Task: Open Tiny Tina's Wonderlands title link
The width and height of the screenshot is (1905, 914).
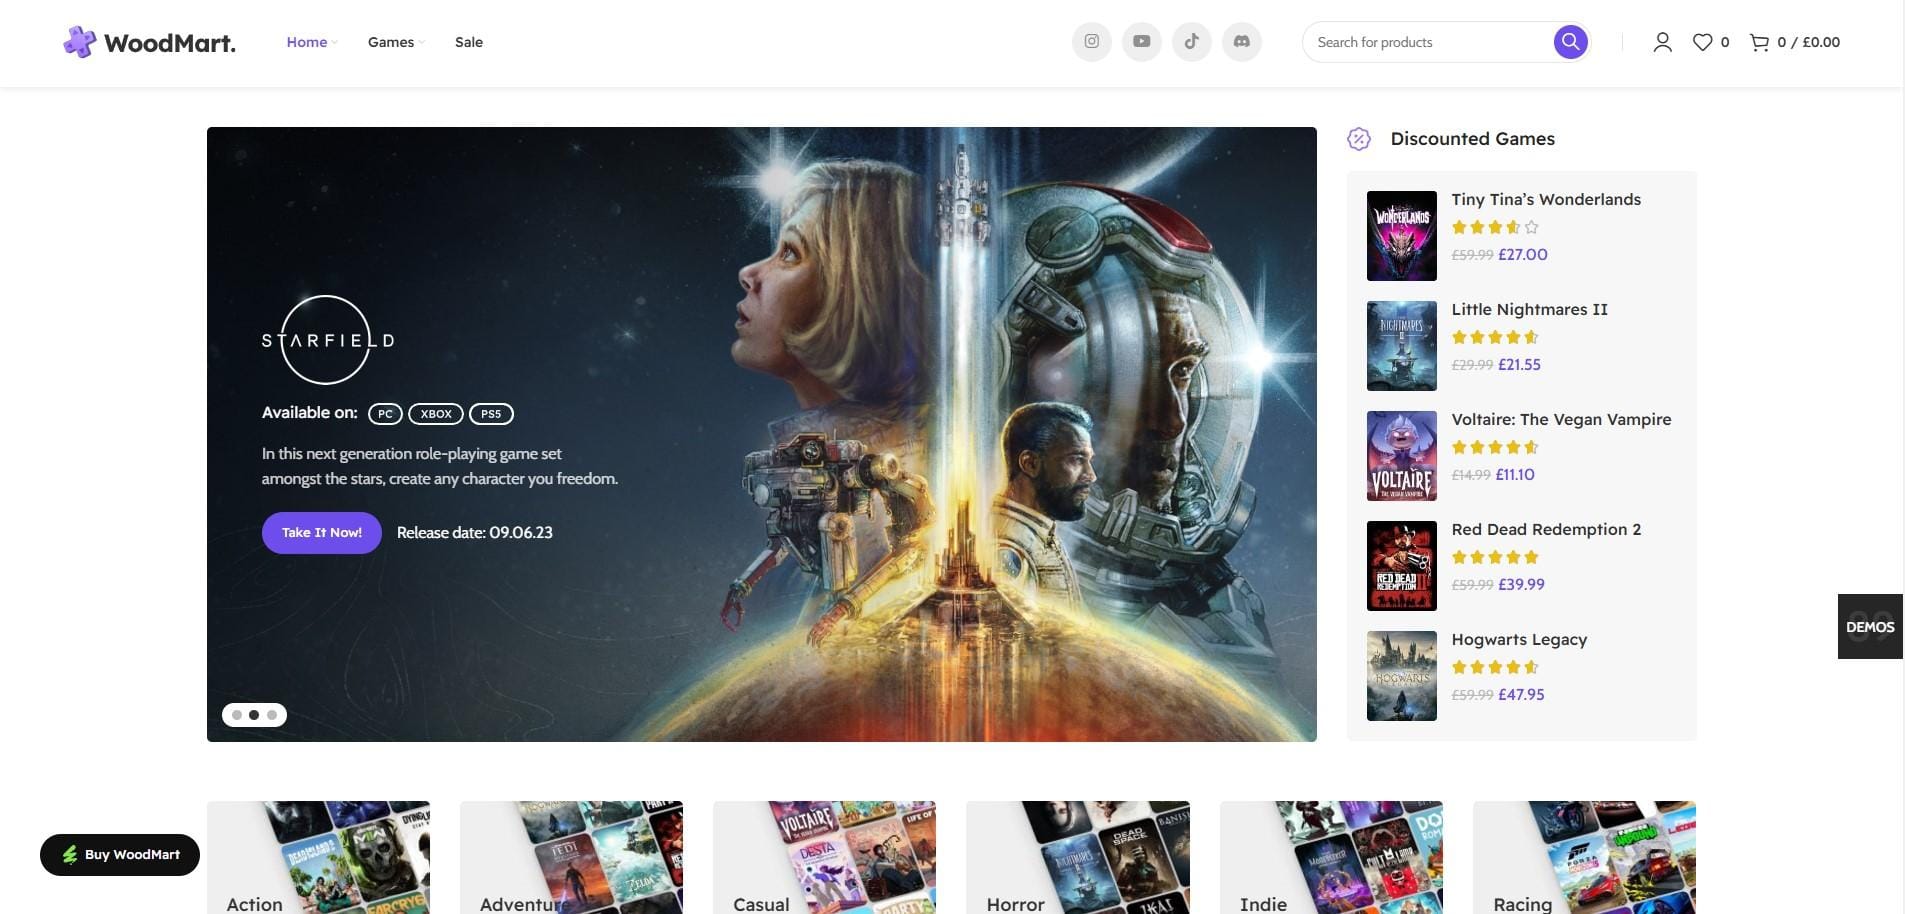Action: pyautogui.click(x=1546, y=200)
